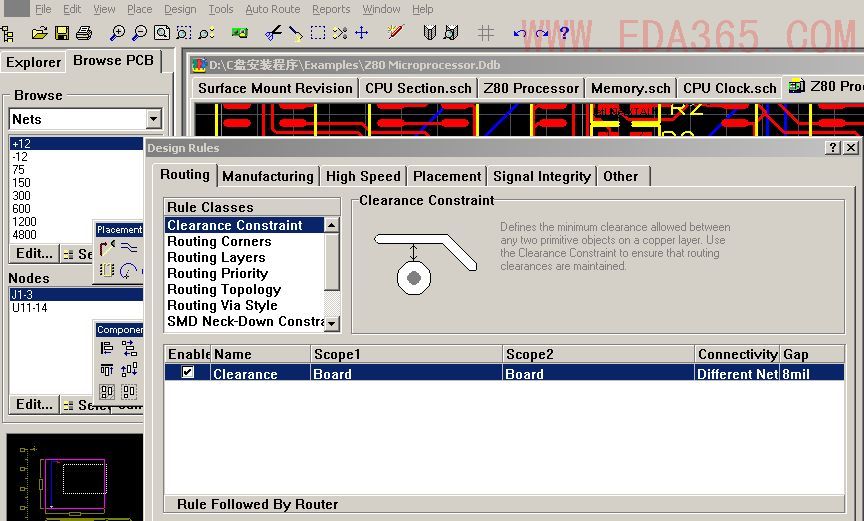Click the place arc icon in Placement toolbar
864x521 pixels.
click(x=128, y=270)
